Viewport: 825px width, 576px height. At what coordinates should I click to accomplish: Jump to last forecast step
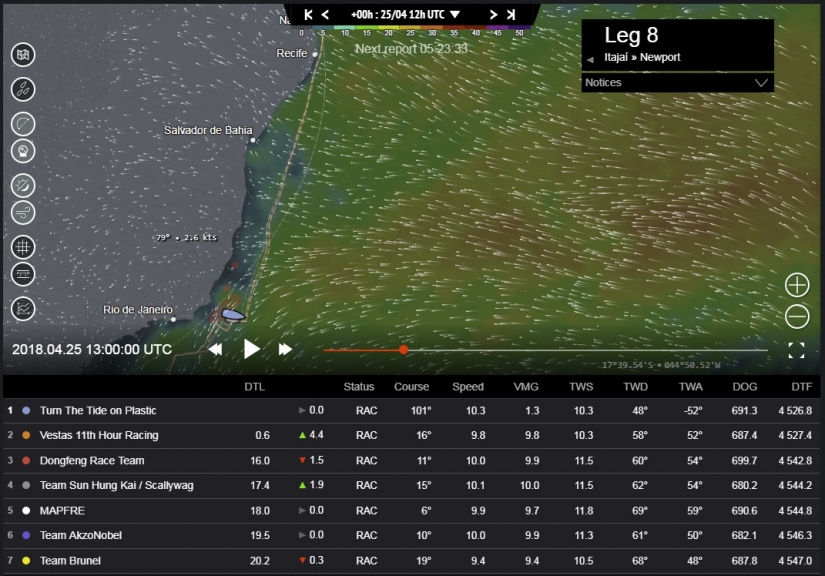[511, 15]
